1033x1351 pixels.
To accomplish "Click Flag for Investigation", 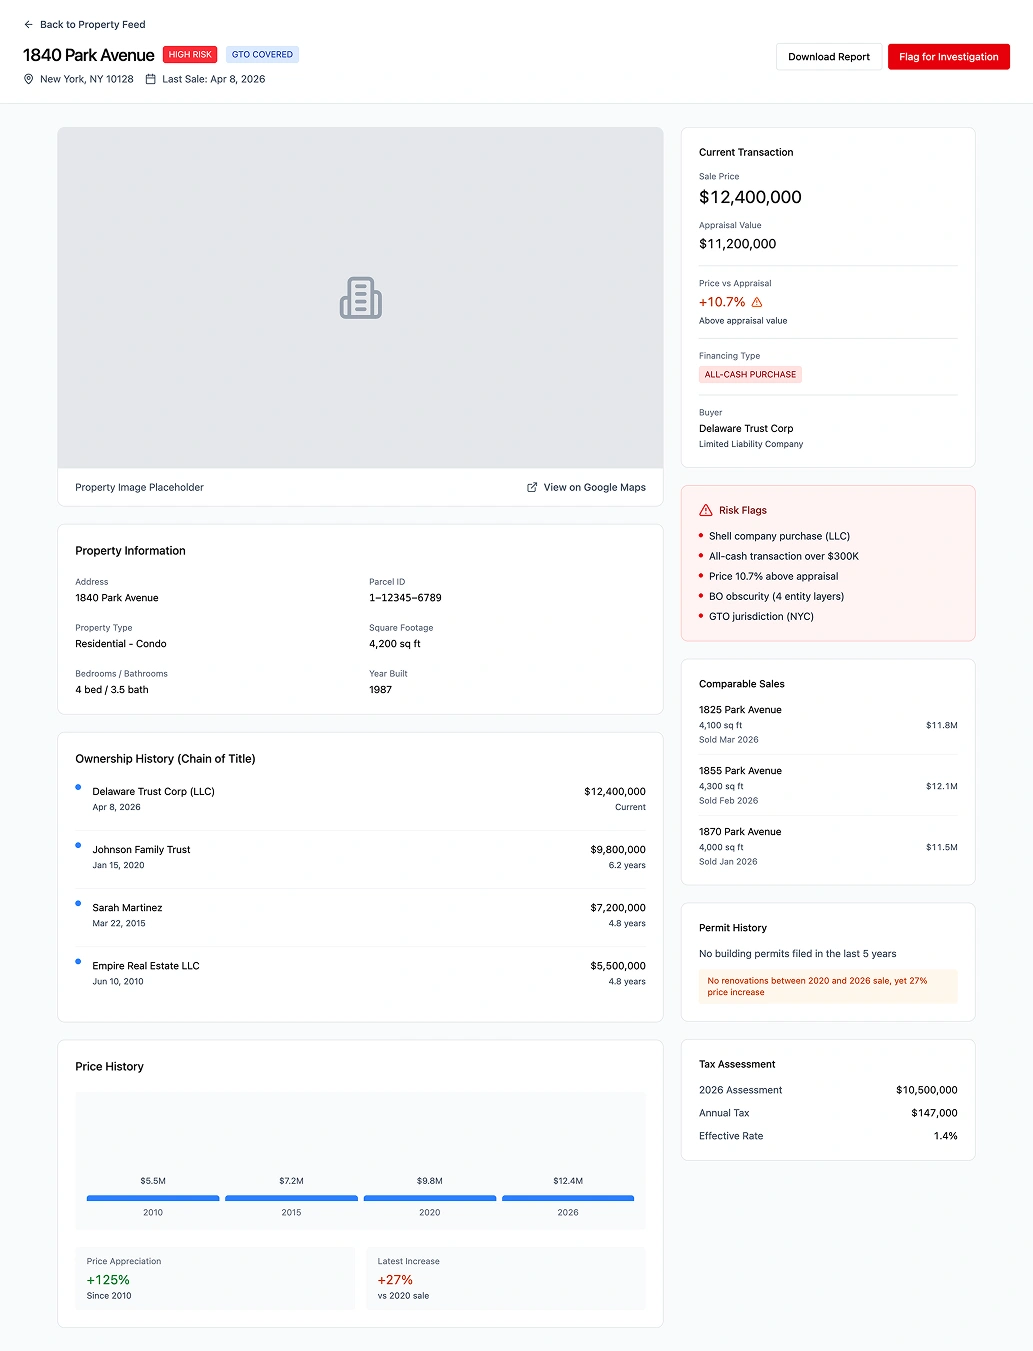I will coord(948,57).
